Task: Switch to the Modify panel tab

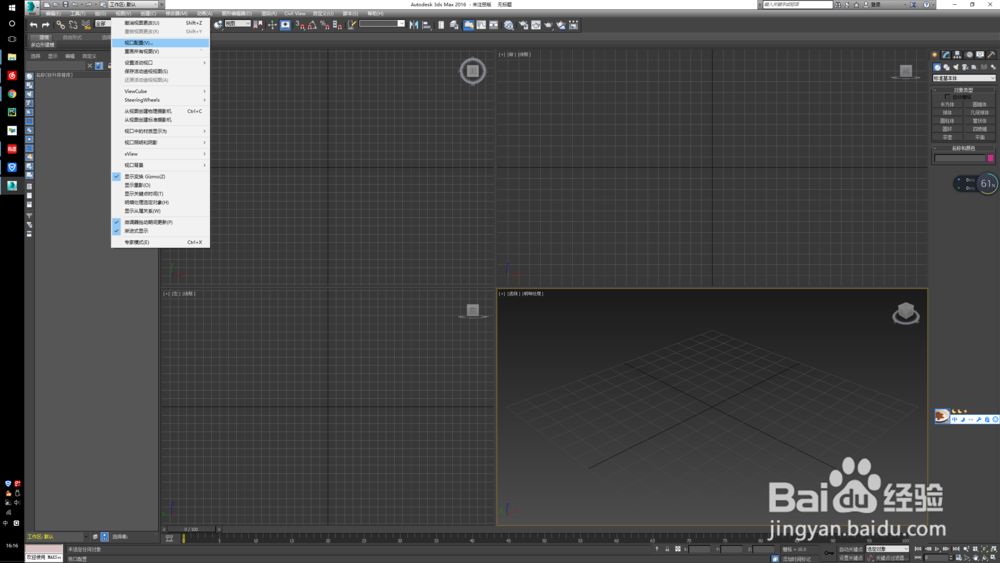Action: click(946, 55)
